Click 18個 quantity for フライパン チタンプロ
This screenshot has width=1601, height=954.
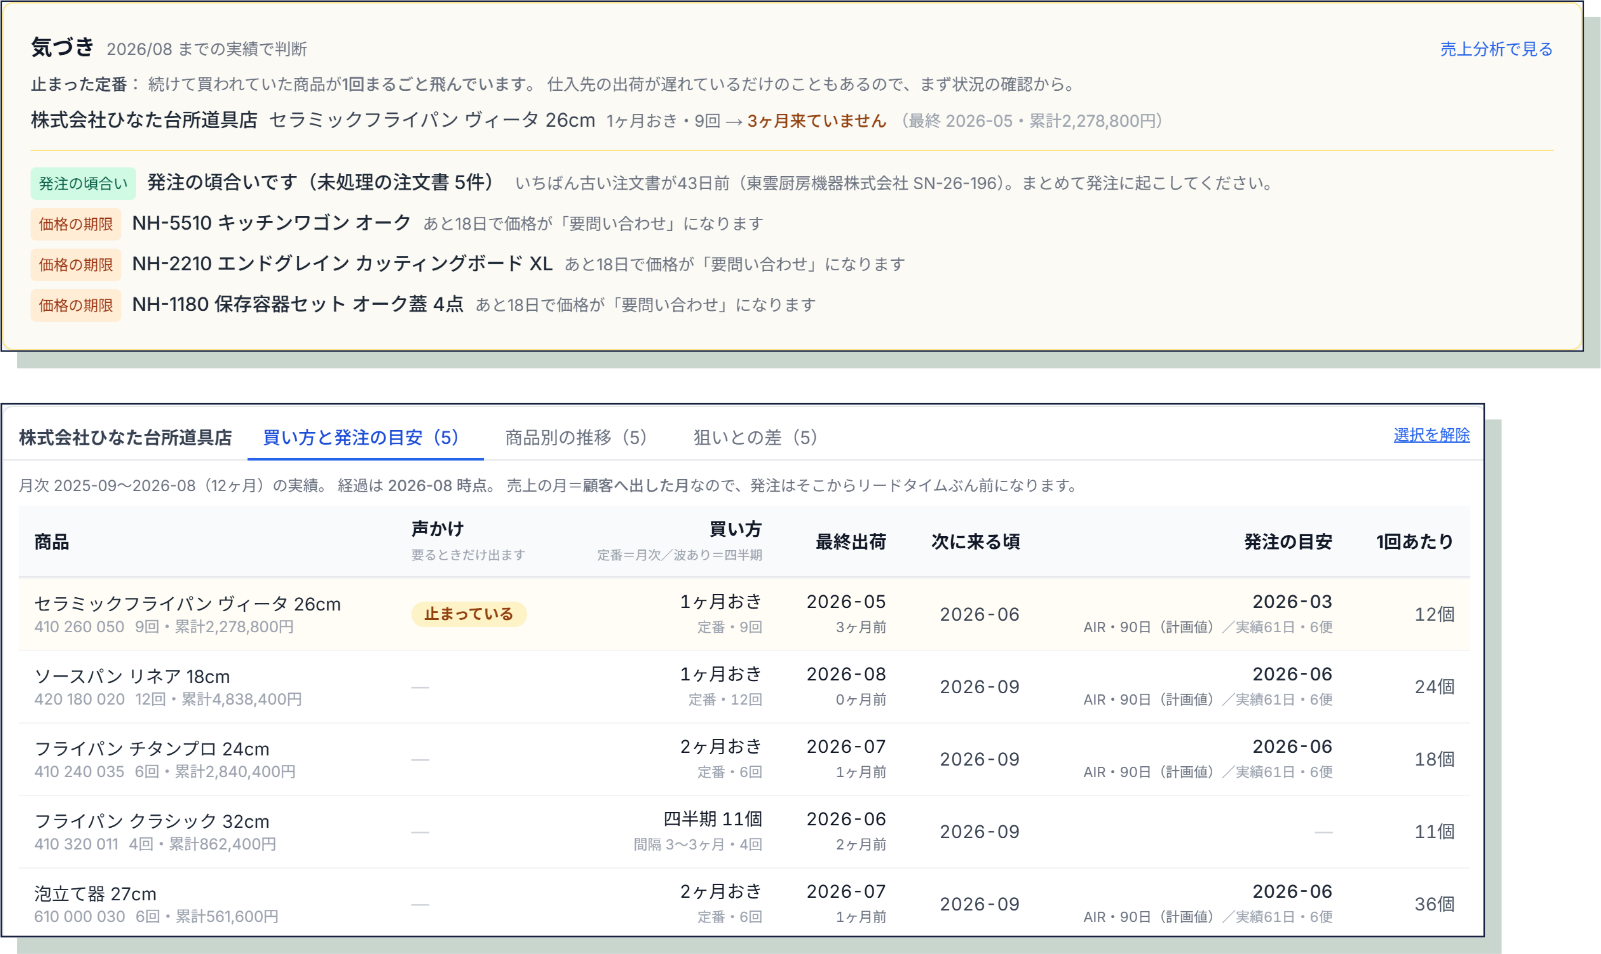point(1434,759)
